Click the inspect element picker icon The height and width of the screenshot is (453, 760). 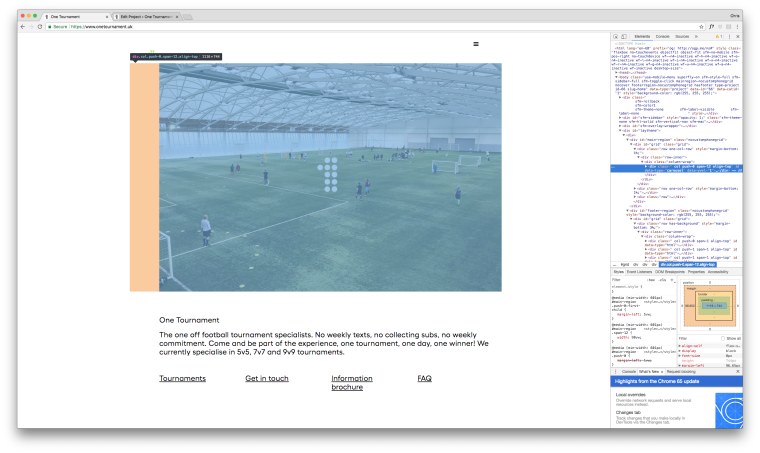(x=617, y=36)
